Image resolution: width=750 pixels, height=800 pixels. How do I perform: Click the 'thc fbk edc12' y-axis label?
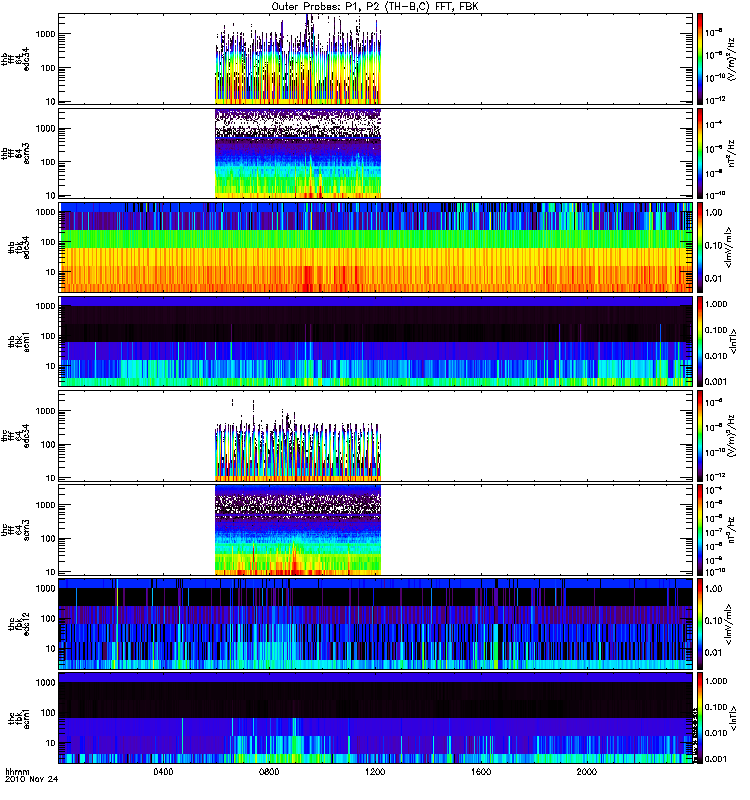click(x=19, y=624)
